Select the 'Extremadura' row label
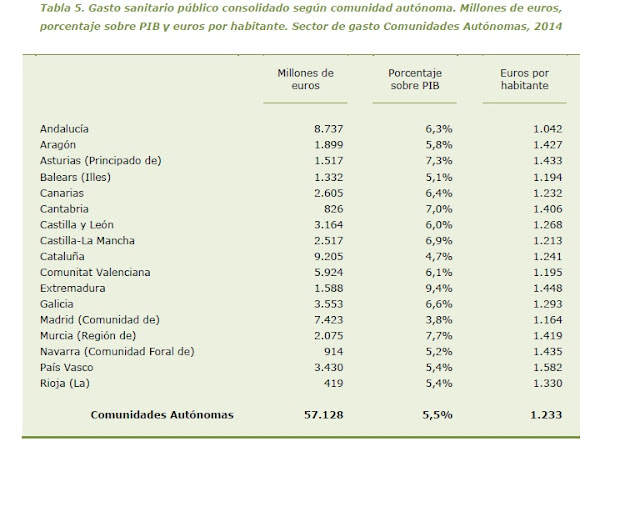Viewport: 640px width, 512px height. (x=73, y=288)
